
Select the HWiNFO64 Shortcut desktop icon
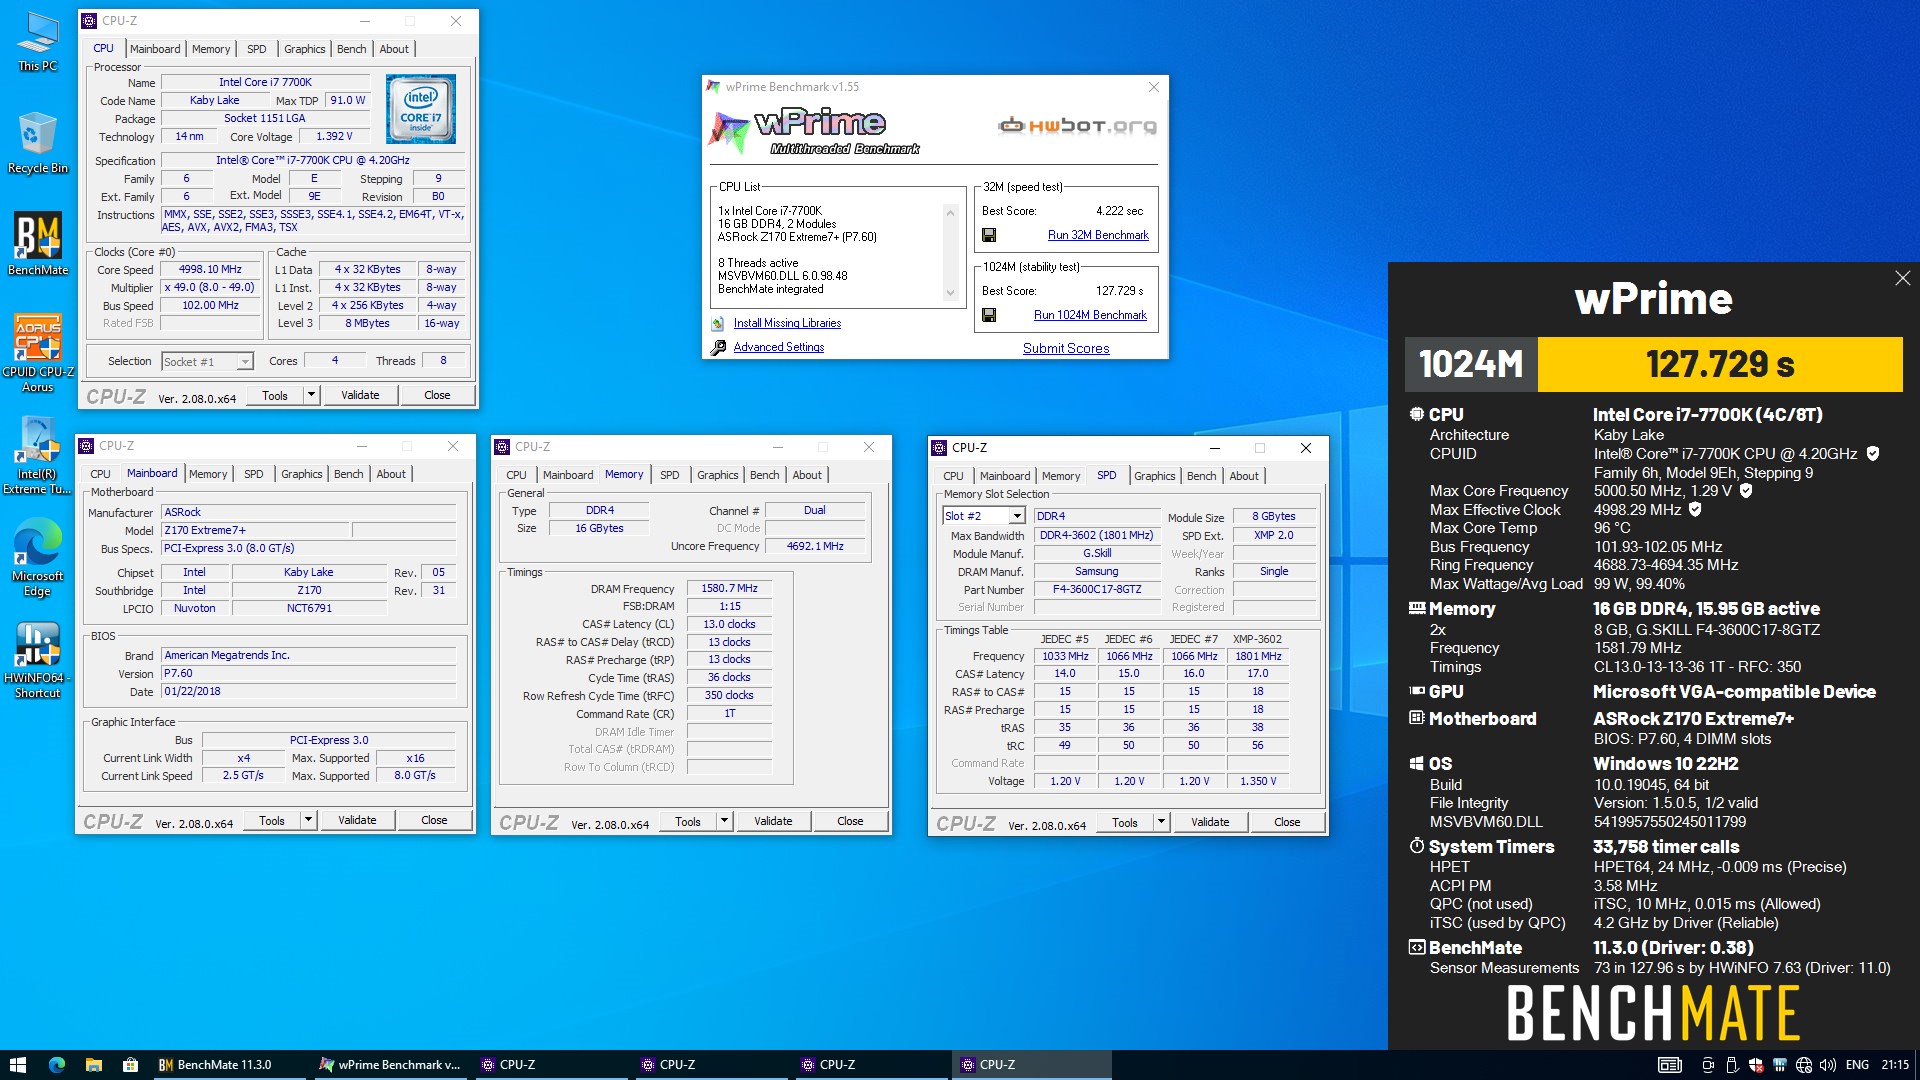pos(38,660)
